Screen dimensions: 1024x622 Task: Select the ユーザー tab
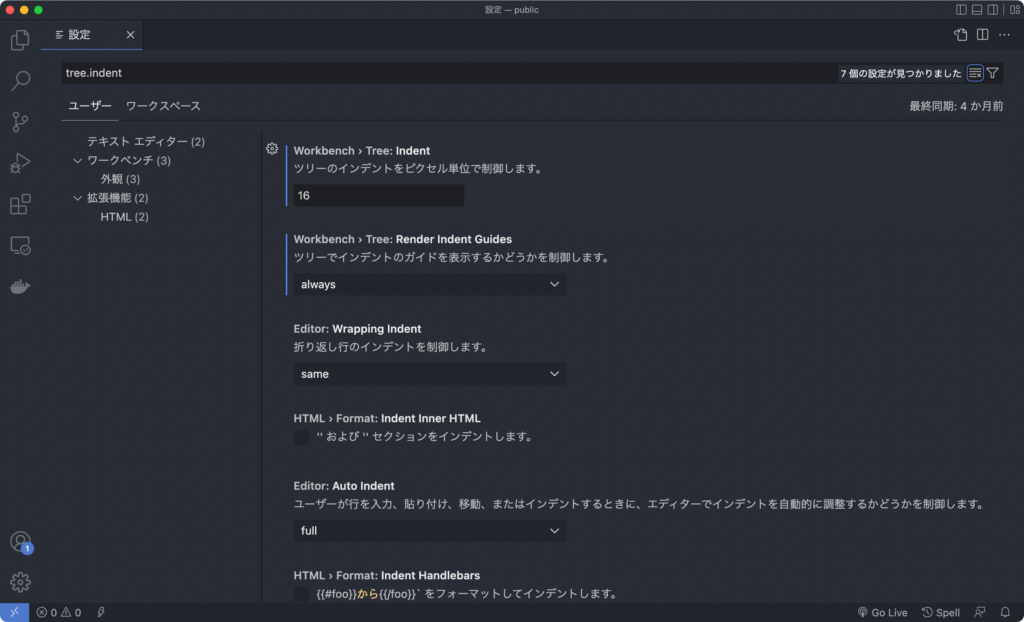[89, 105]
